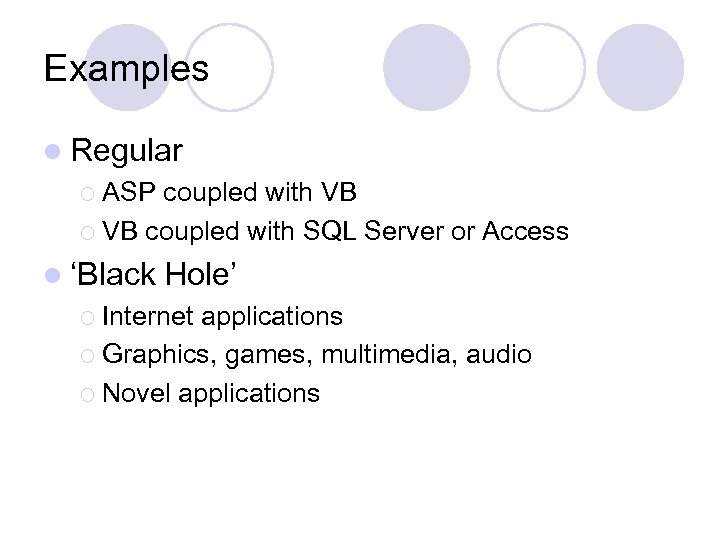Click the middle filled lavender circle
Image resolution: width=720 pixels, height=540 pixels.
[x=427, y=67]
